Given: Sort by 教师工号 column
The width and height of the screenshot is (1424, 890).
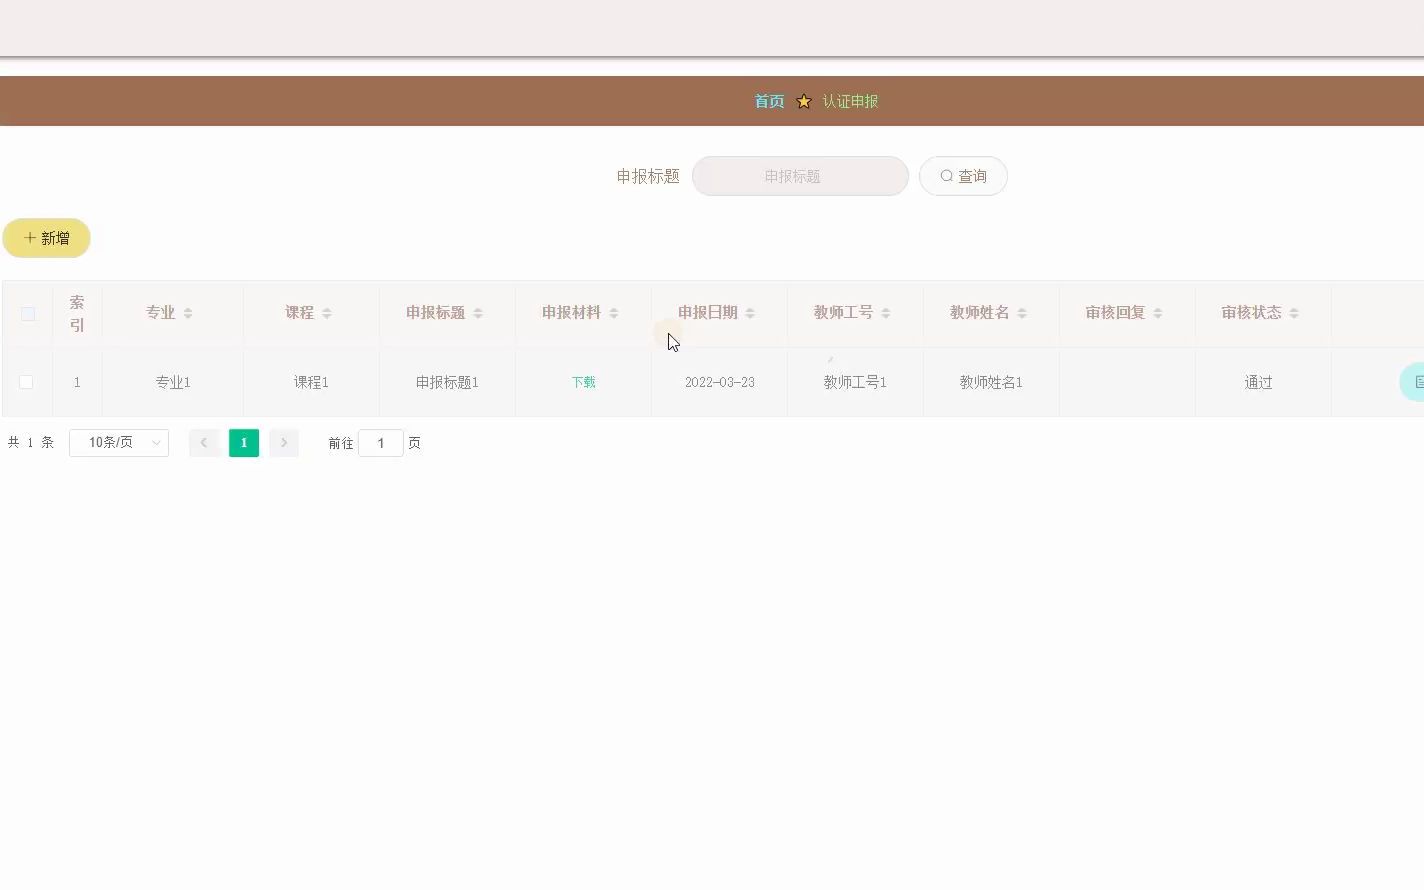Looking at the screenshot, I should click(x=886, y=313).
